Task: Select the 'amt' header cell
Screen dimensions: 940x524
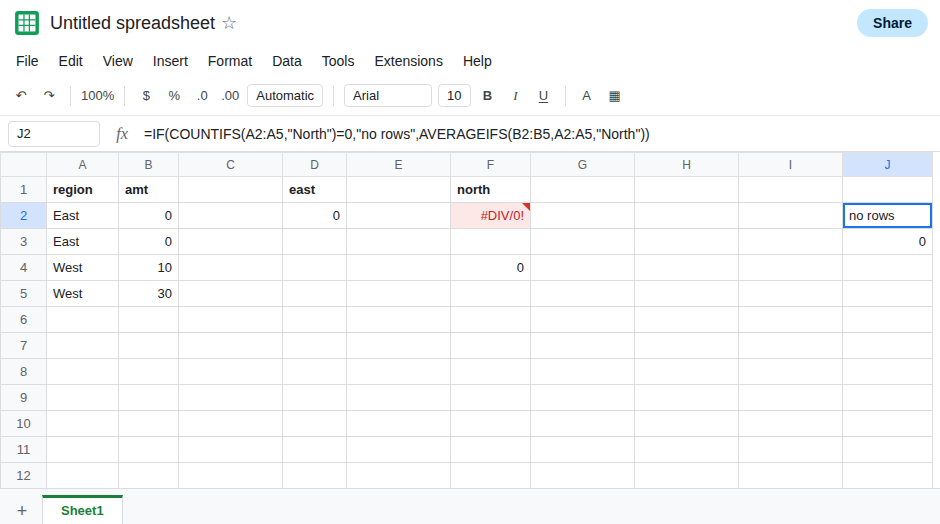Action: tap(149, 190)
